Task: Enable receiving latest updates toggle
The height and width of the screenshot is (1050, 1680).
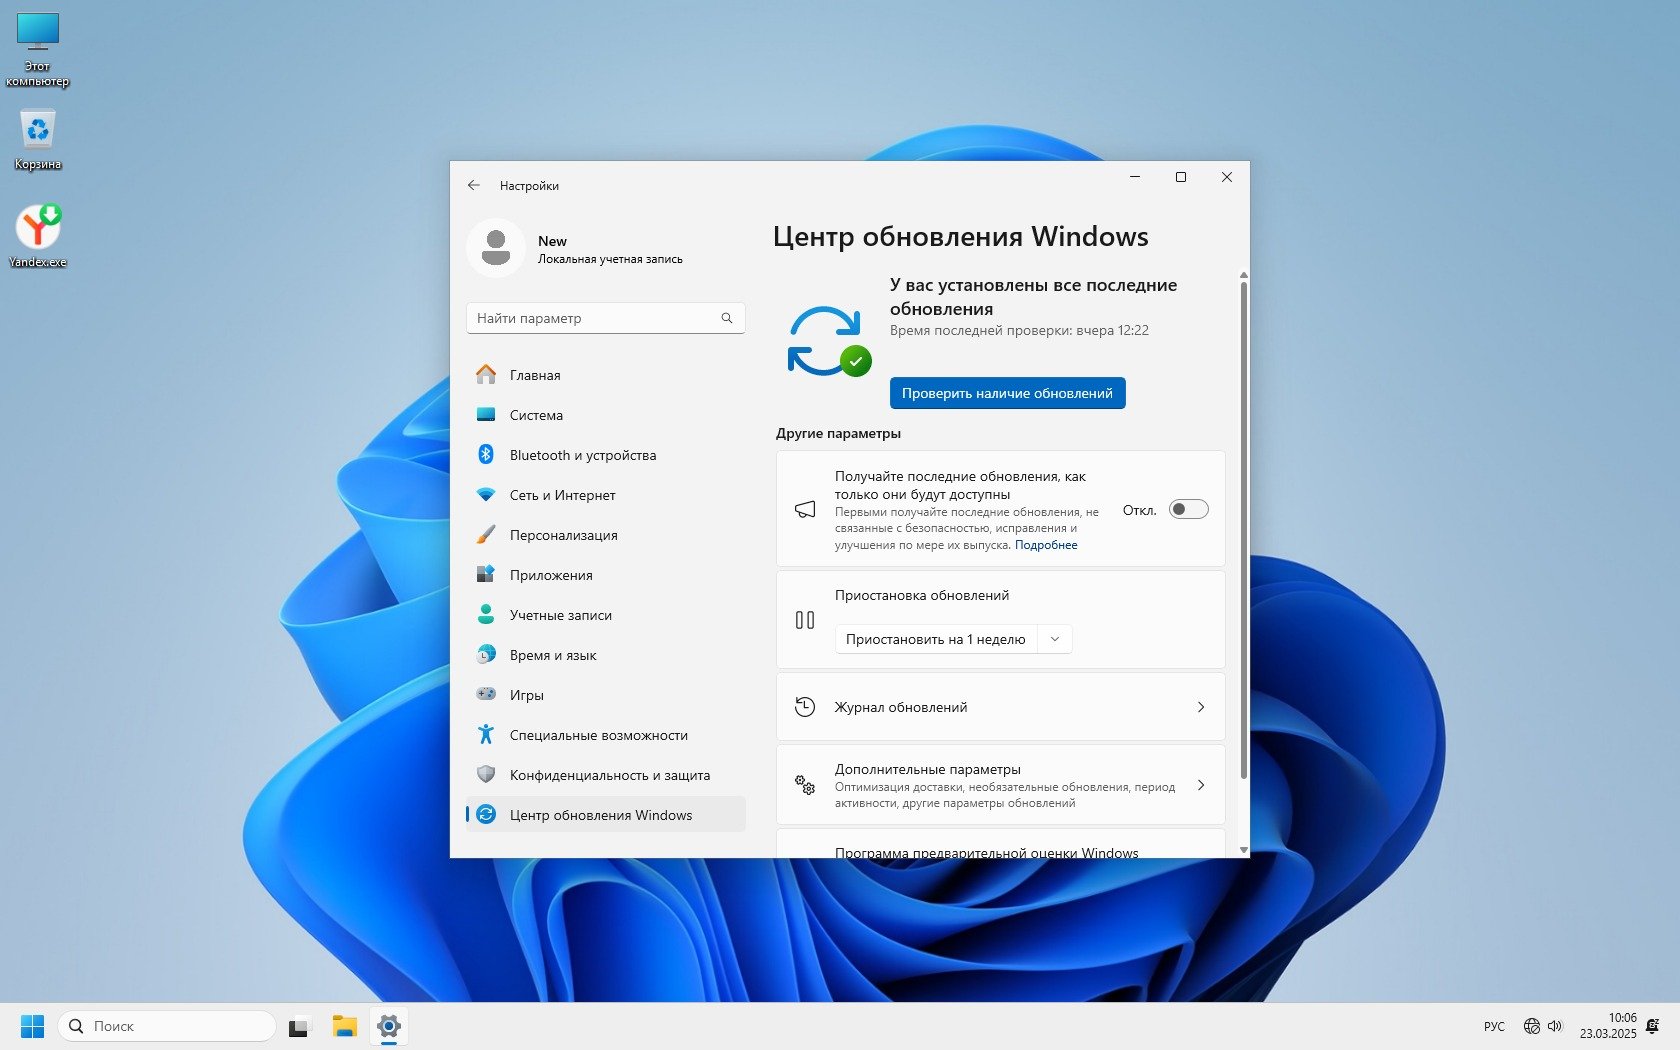Action: 1188,510
